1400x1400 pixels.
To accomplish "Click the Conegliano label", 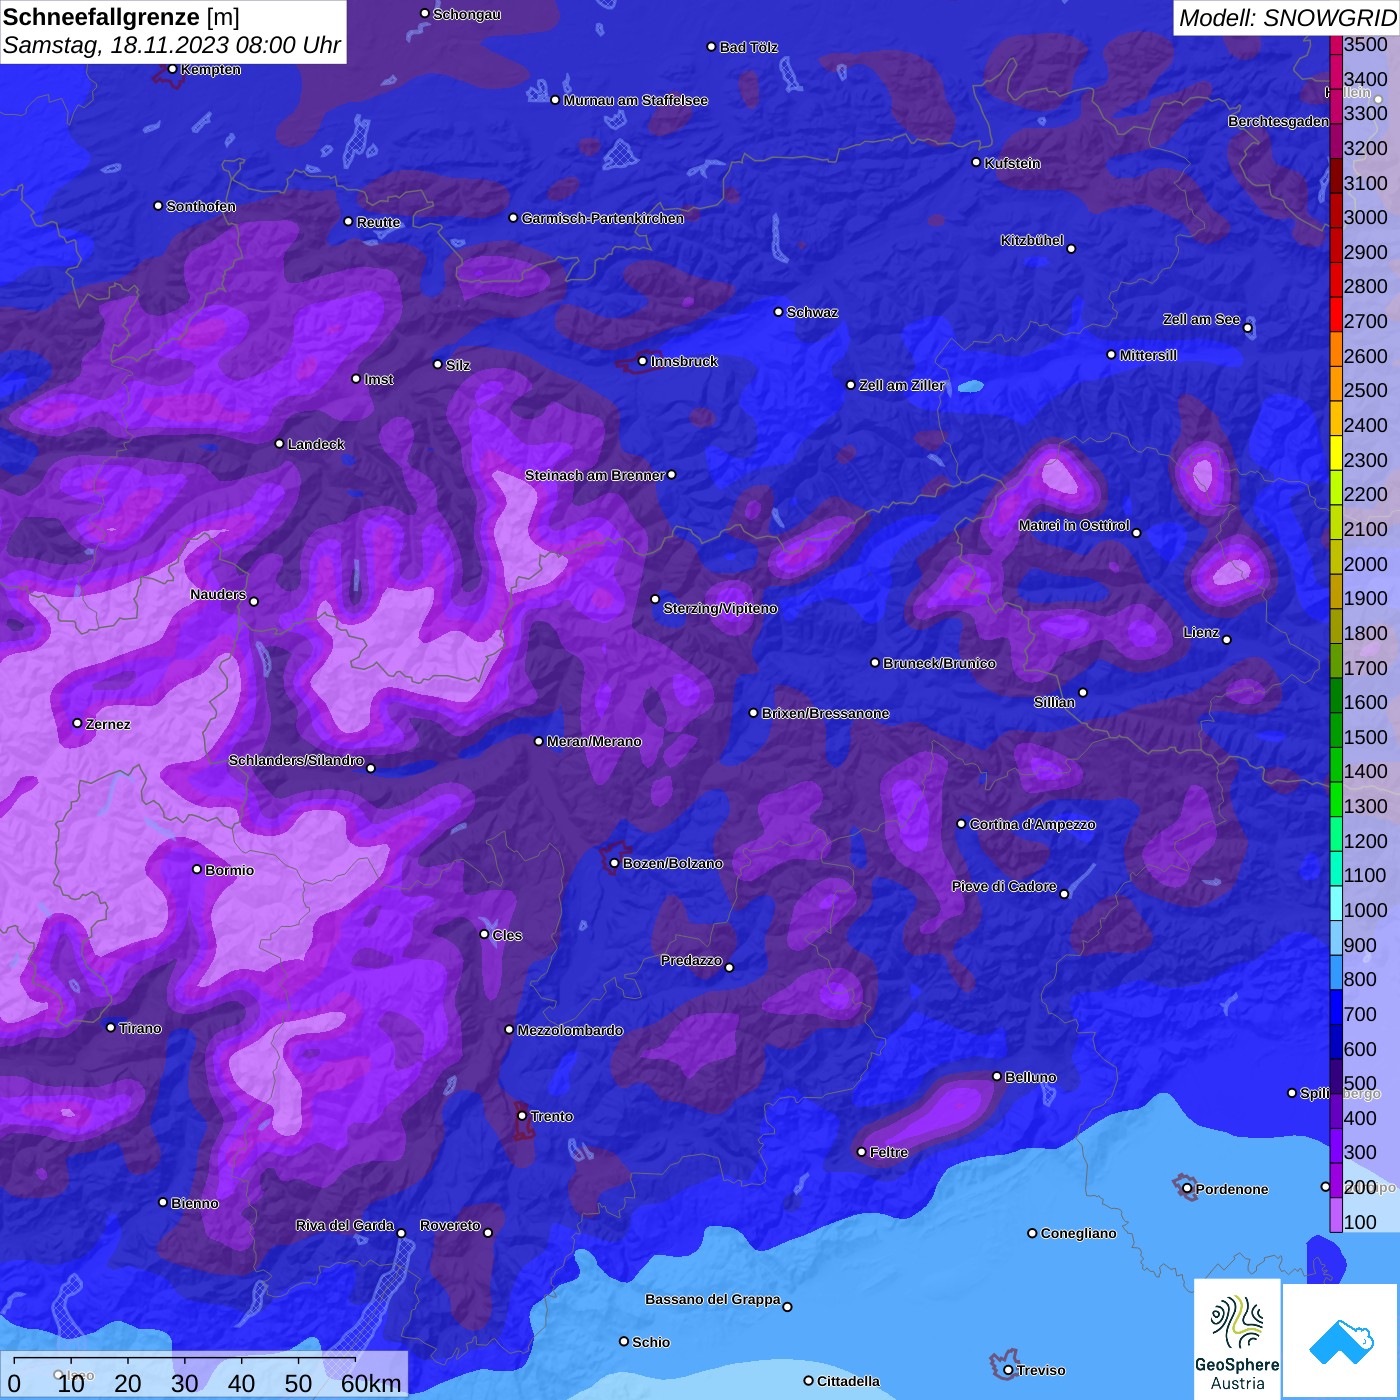I will pos(1078,1233).
